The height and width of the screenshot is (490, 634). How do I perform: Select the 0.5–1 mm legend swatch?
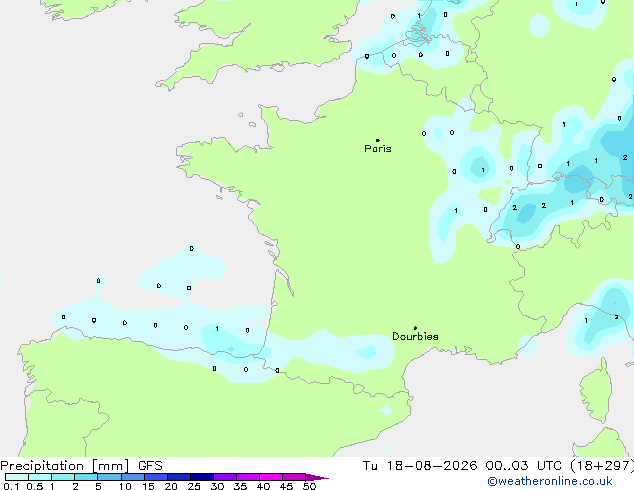[x=40, y=477]
